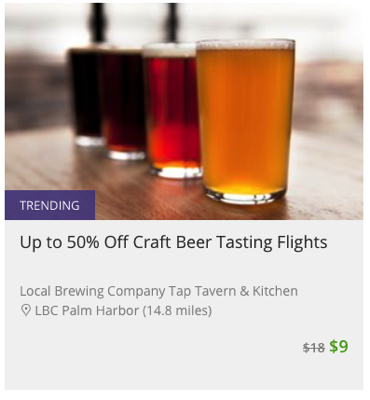370x400 pixels.
Task: View the LBC Palm Harbor location
Action: [87, 311]
